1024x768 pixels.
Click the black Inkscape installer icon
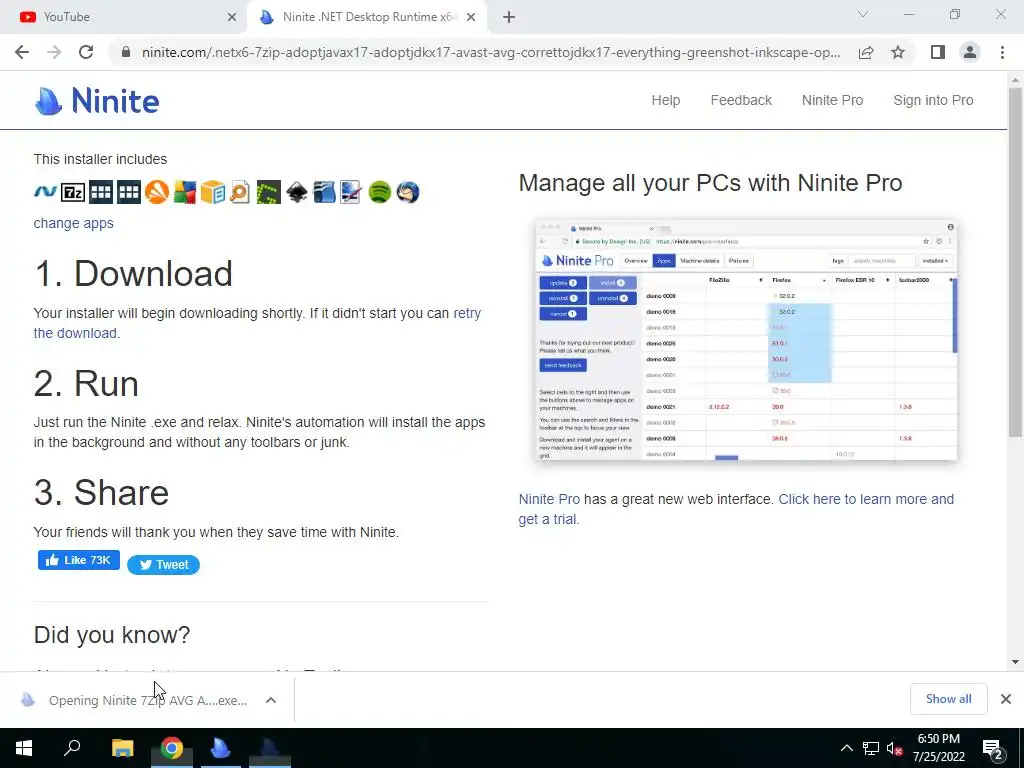click(296, 192)
